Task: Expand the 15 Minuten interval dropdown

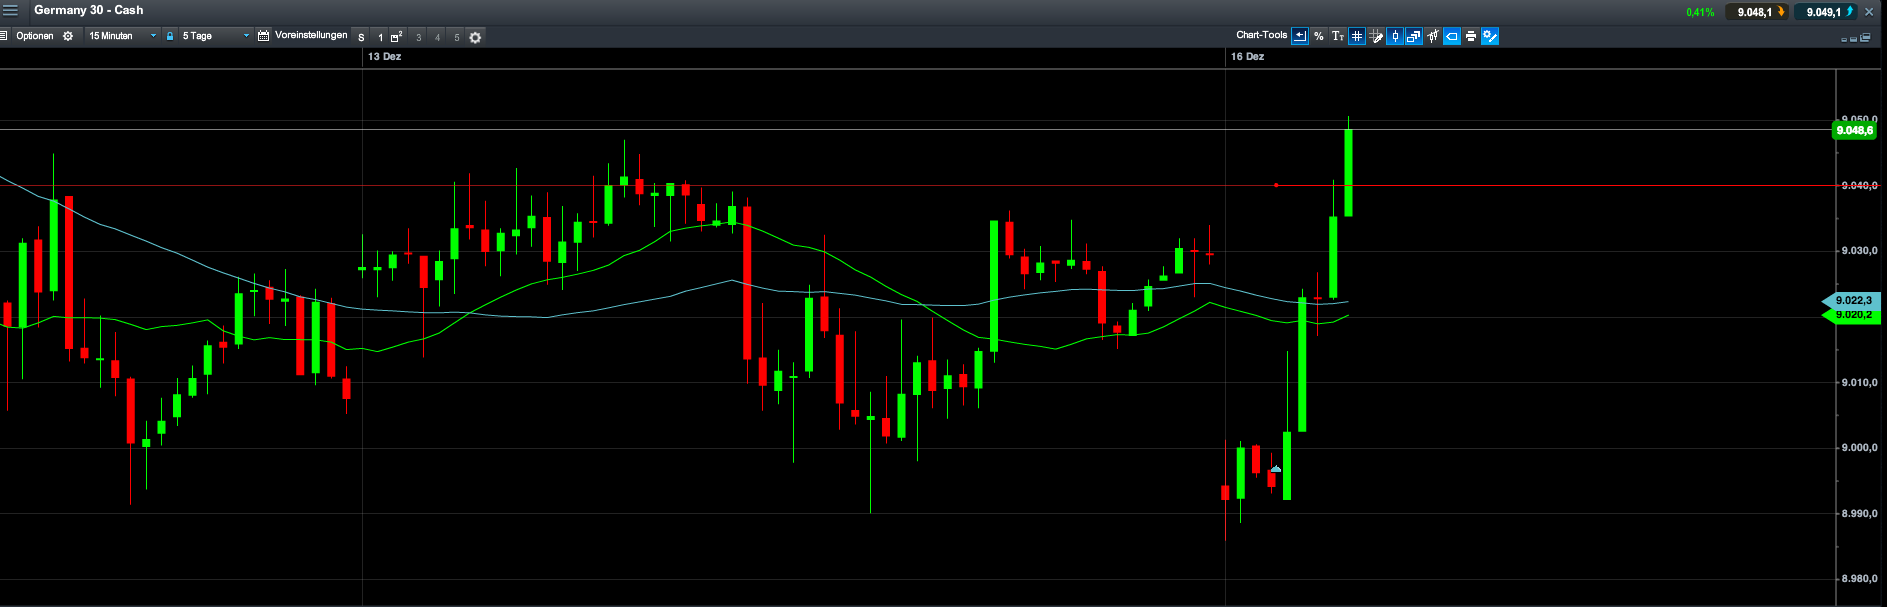Action: click(x=123, y=36)
